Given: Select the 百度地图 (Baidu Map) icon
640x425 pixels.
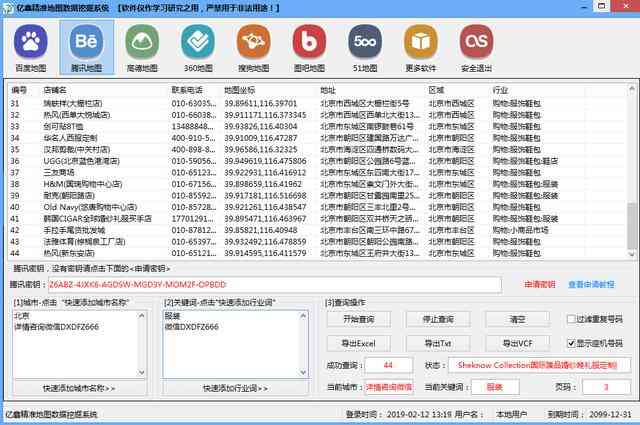Looking at the screenshot, I should coord(31,48).
